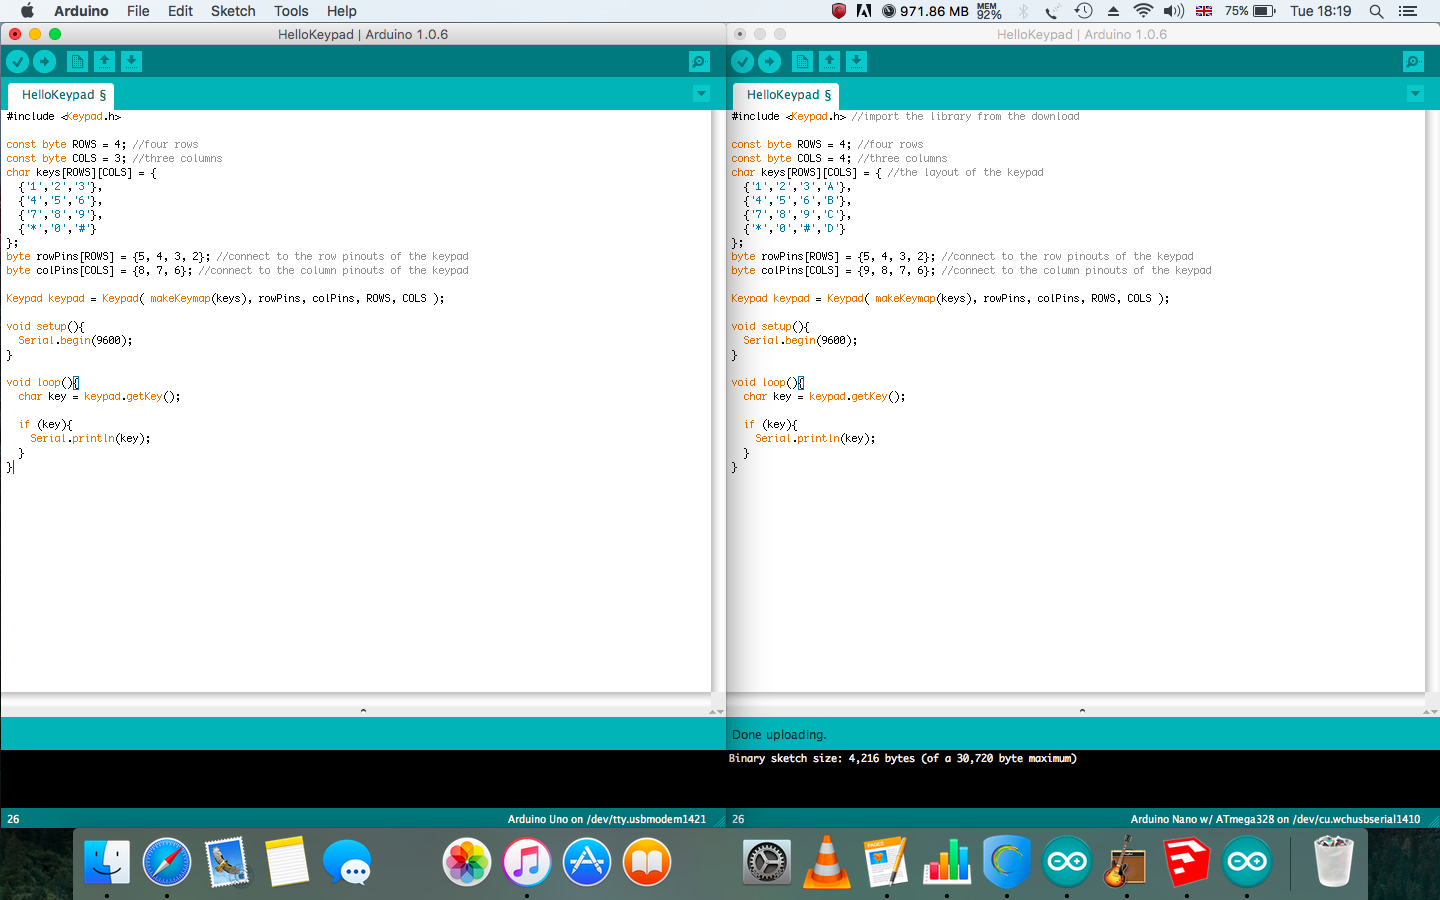This screenshot has width=1440, height=900.
Task: Open iBooks from the Dock
Action: [647, 862]
